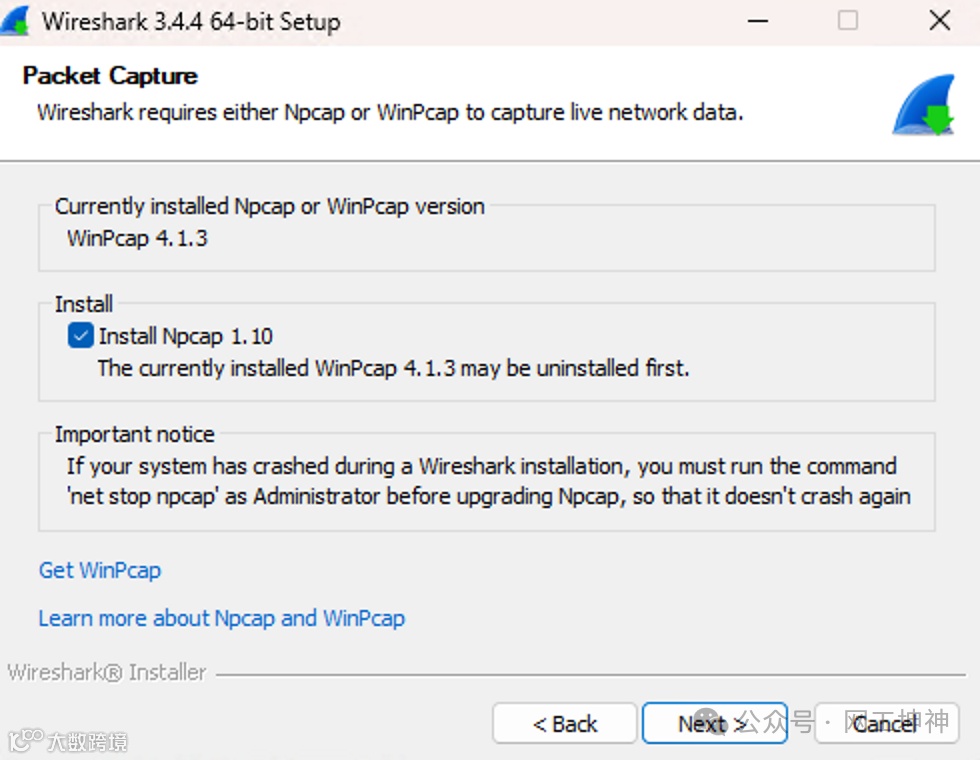Image resolution: width=980 pixels, height=760 pixels.
Task: Click the disabled maximize button
Action: tap(848, 21)
